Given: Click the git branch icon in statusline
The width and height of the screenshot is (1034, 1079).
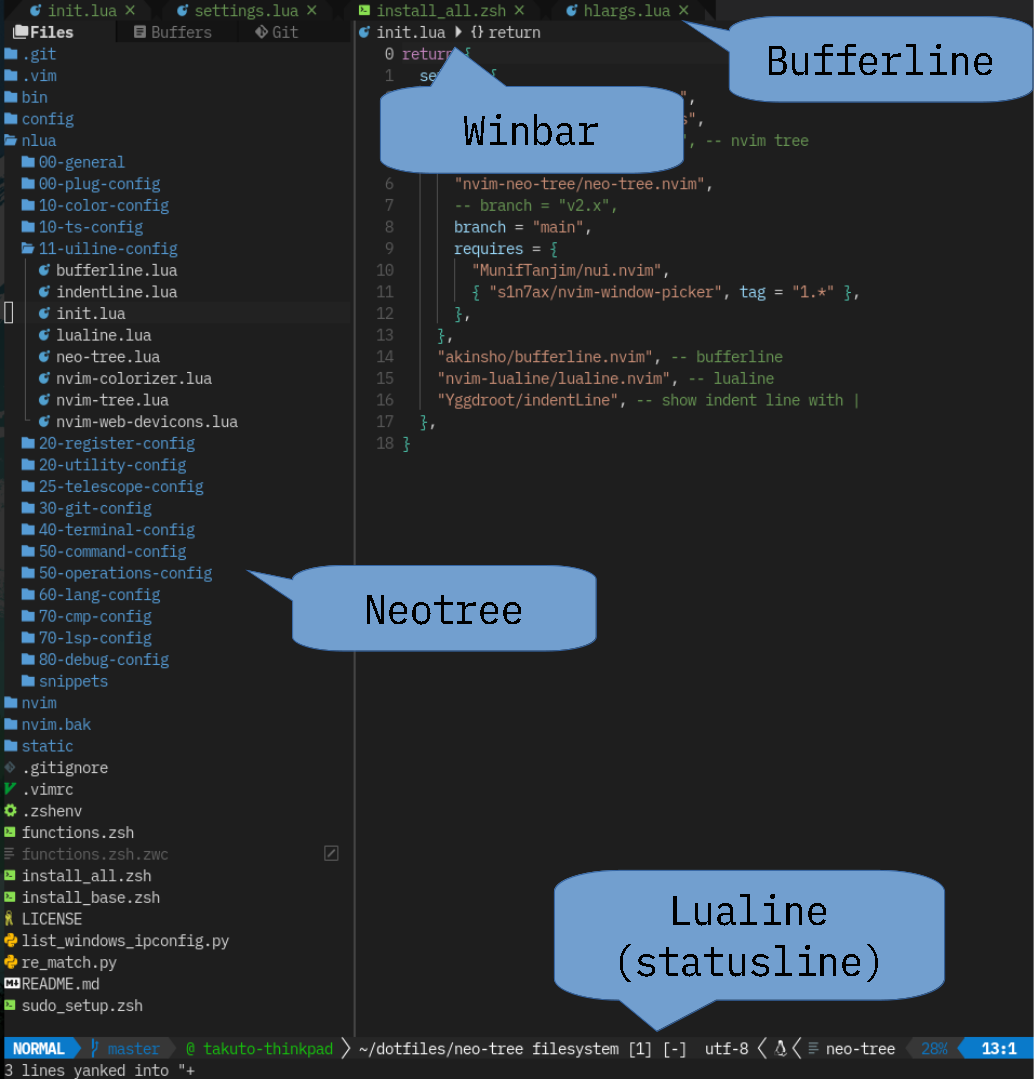Looking at the screenshot, I should pos(94,1048).
